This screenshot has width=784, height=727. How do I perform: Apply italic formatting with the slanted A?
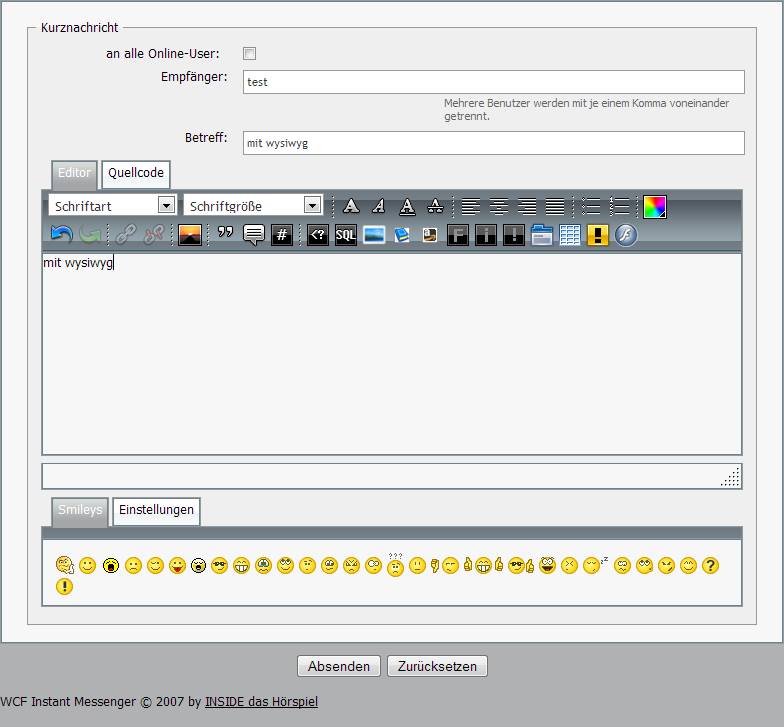(379, 206)
